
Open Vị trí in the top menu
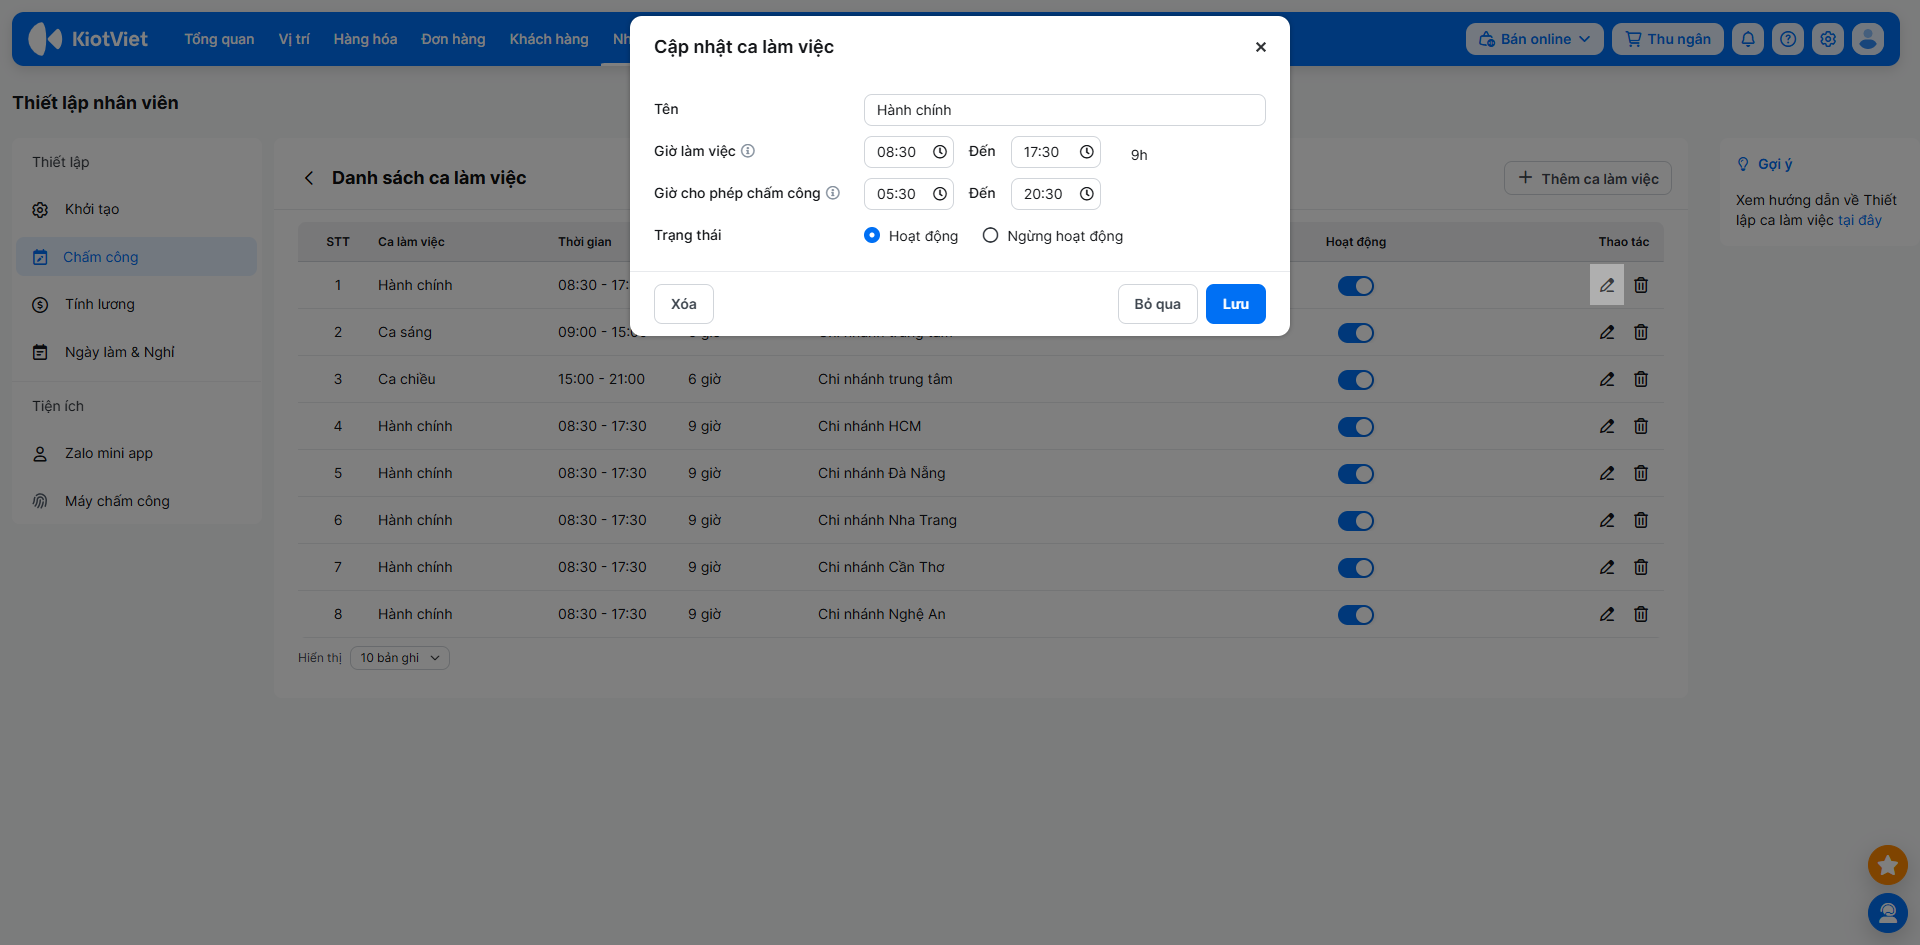[294, 39]
